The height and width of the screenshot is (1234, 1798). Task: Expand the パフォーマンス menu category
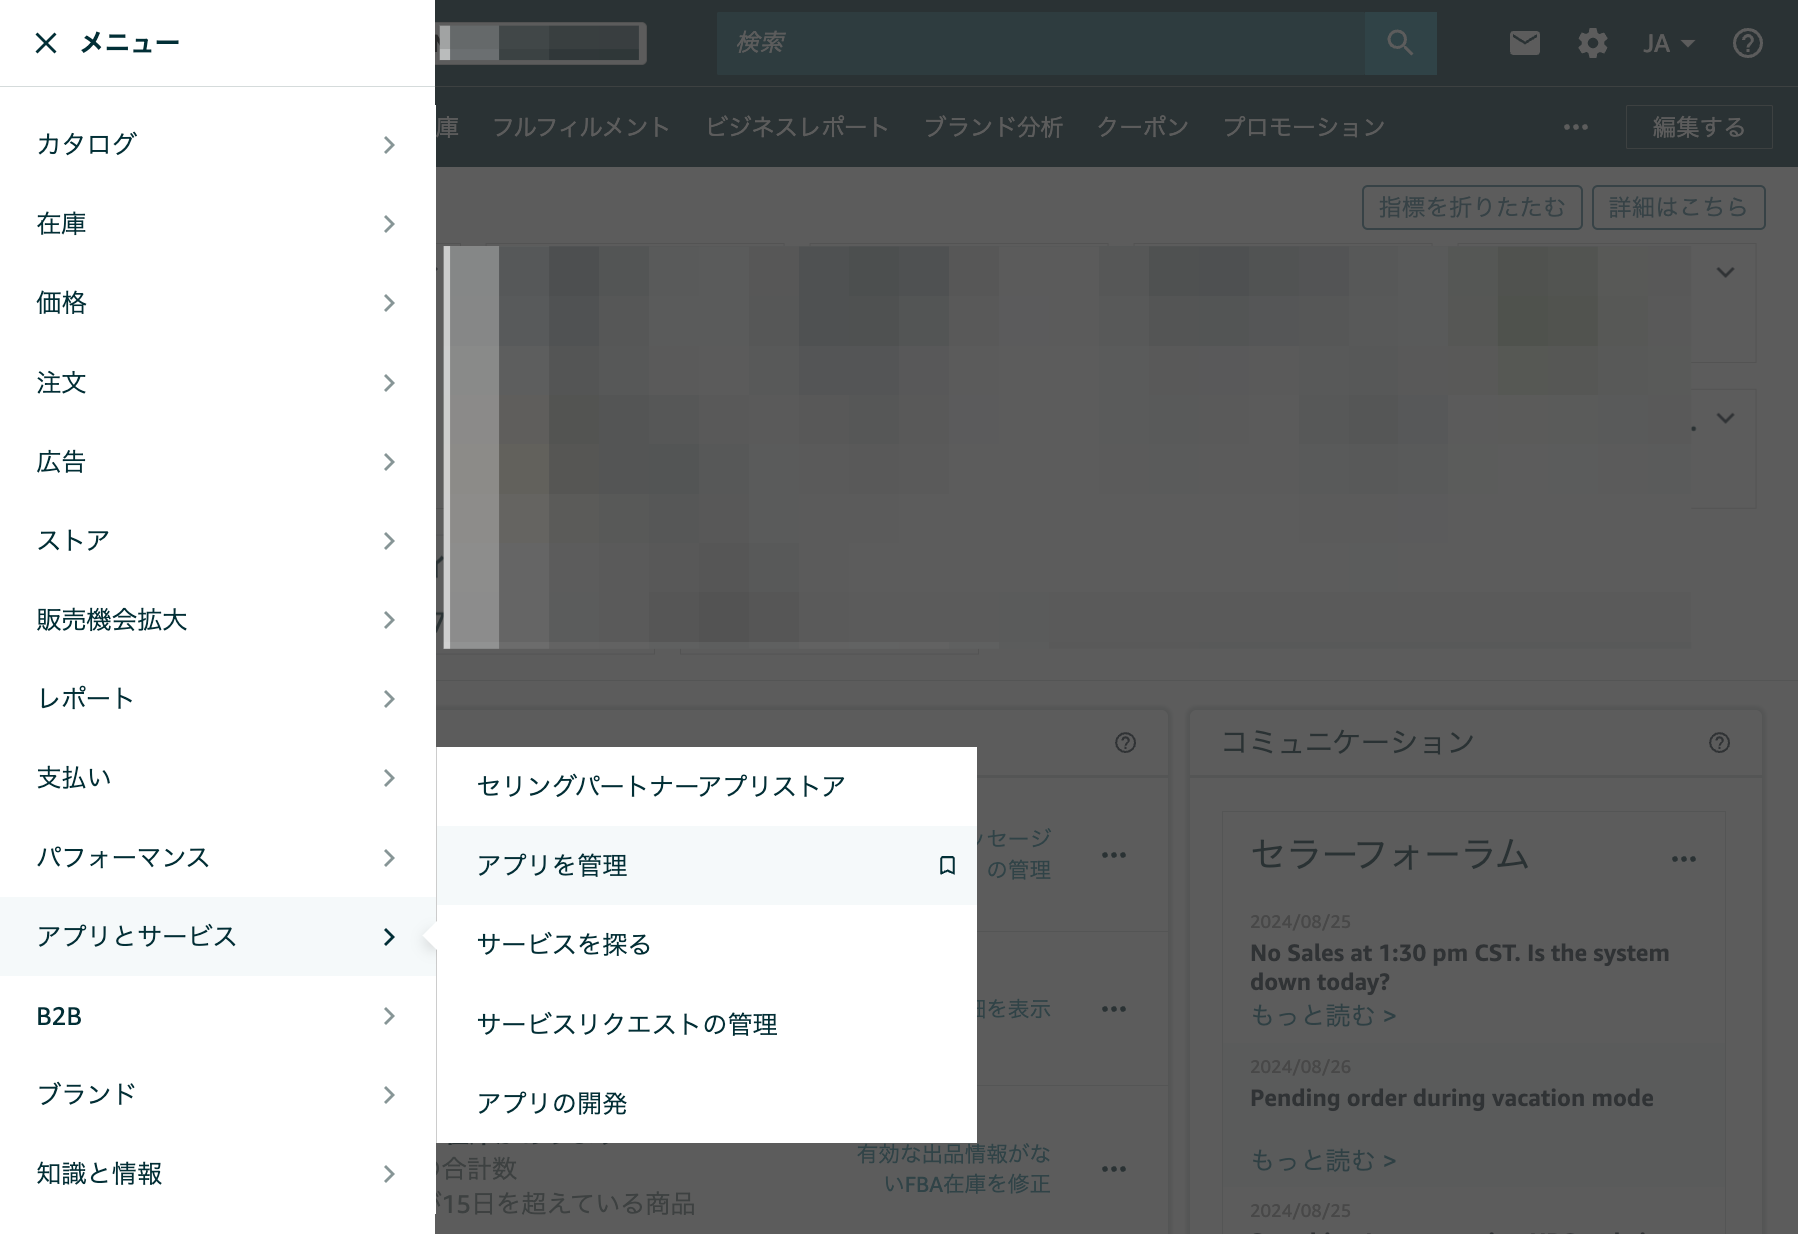pyautogui.click(x=217, y=858)
